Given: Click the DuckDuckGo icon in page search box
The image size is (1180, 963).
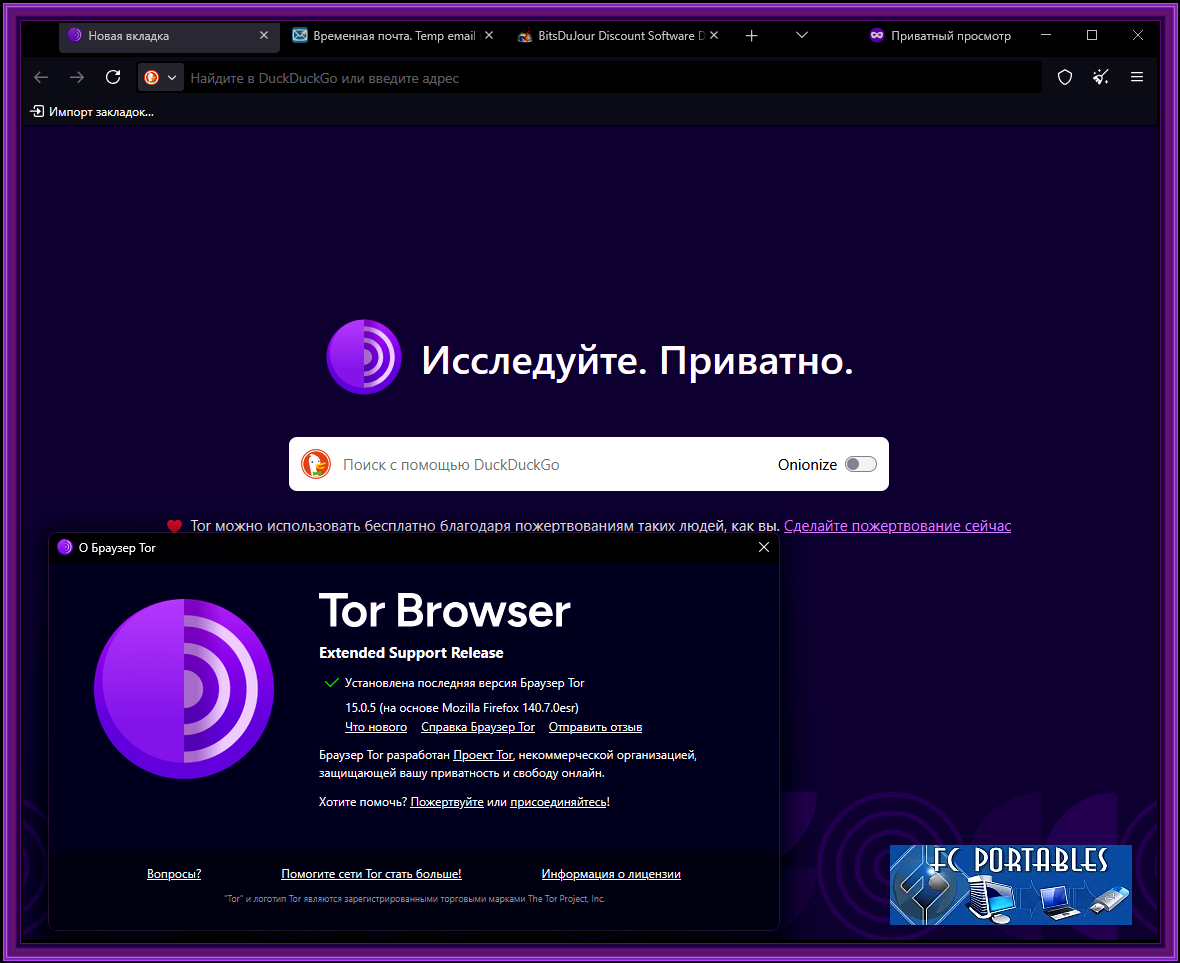Looking at the screenshot, I should coord(316,464).
